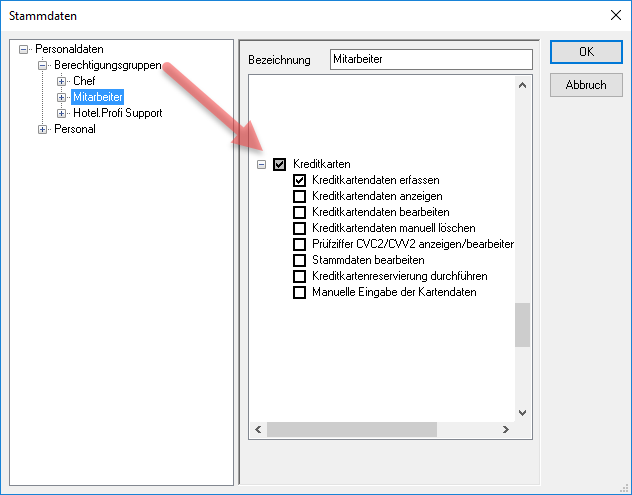This screenshot has width=632, height=495.
Task: Click the Kreditkarten label text
Action: [322, 164]
